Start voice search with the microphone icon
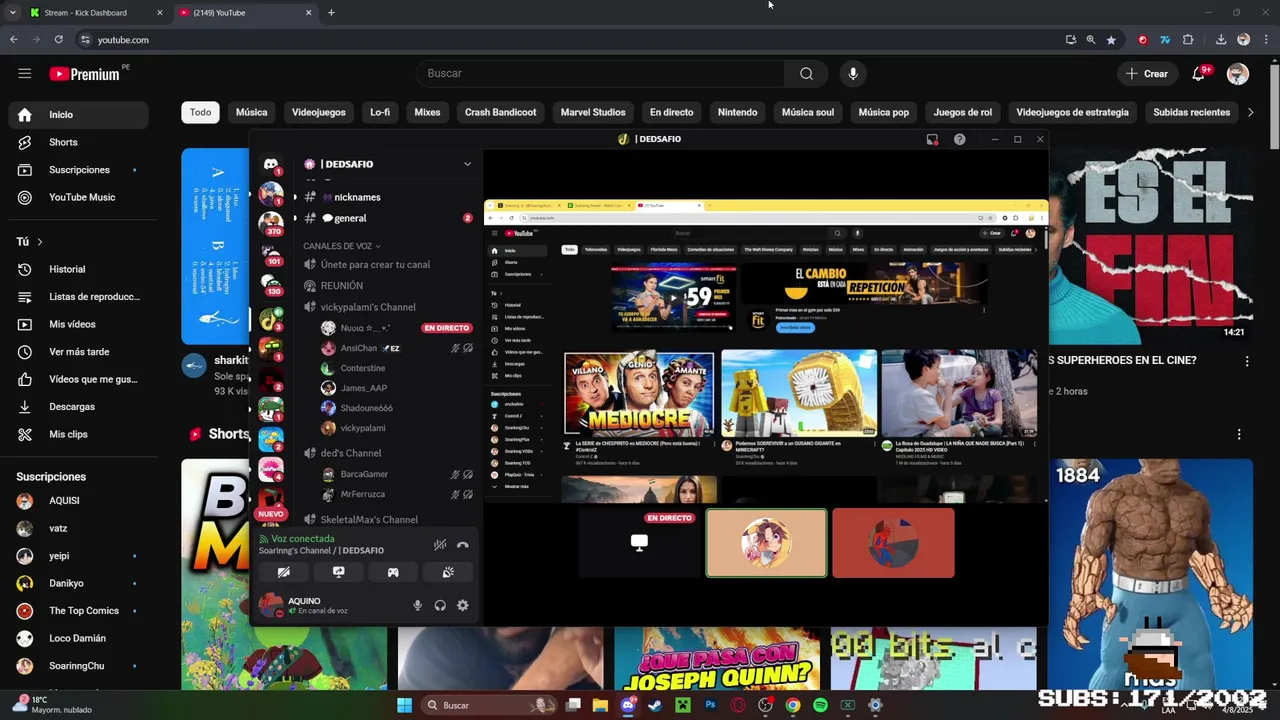Image resolution: width=1280 pixels, height=720 pixels. coord(853,73)
